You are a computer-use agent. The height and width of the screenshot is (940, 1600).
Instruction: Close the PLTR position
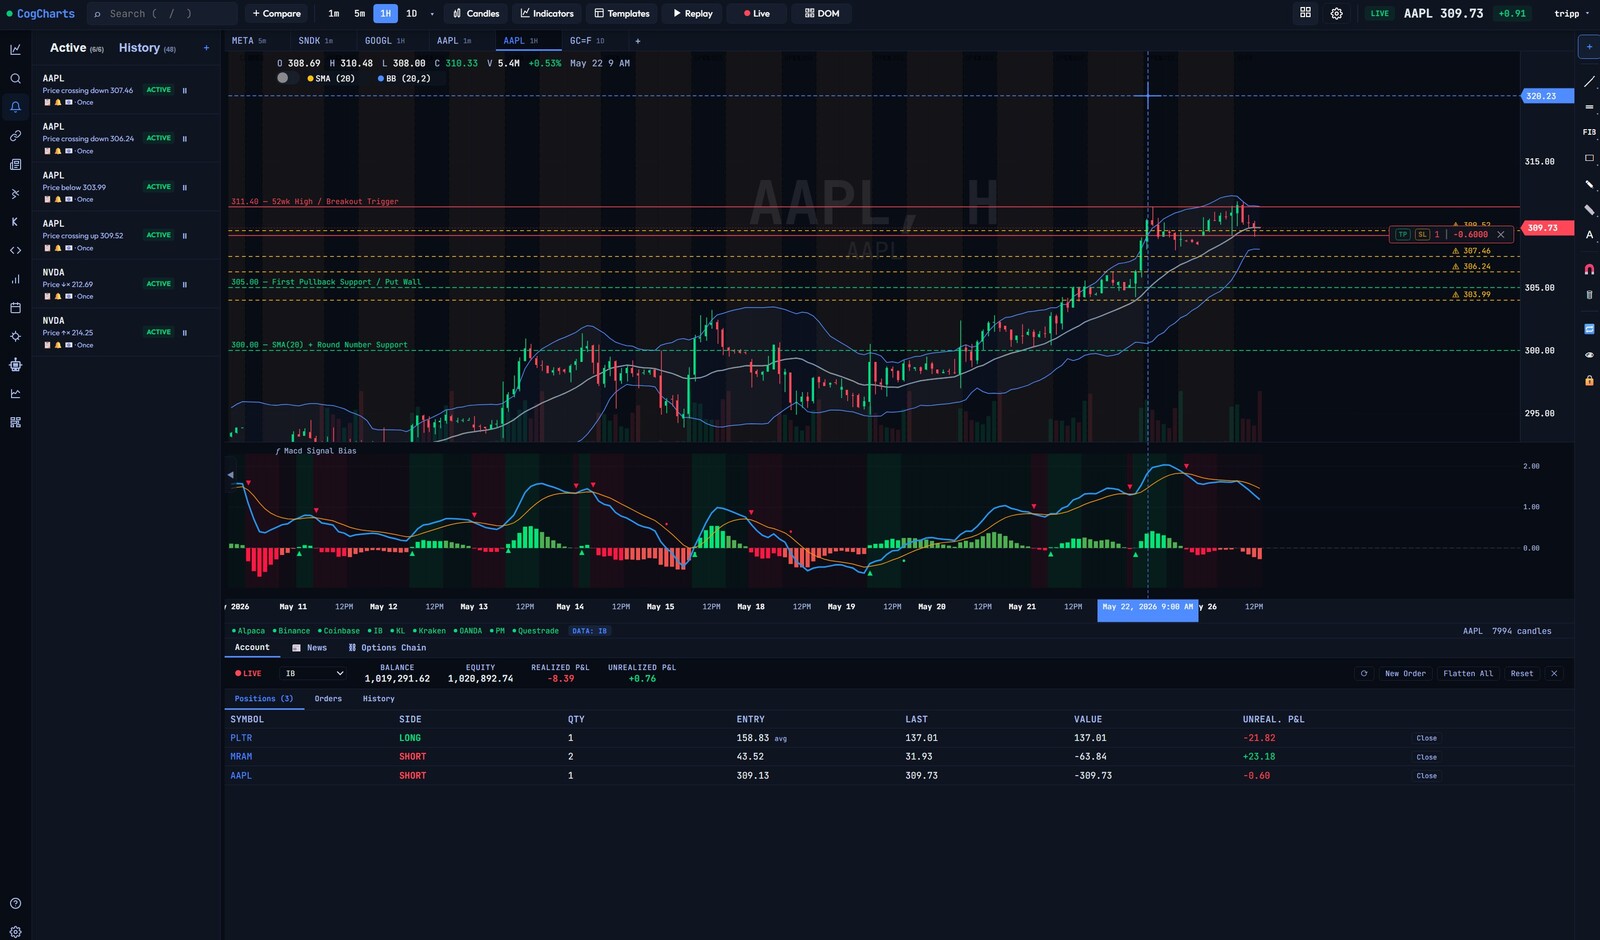coord(1426,738)
